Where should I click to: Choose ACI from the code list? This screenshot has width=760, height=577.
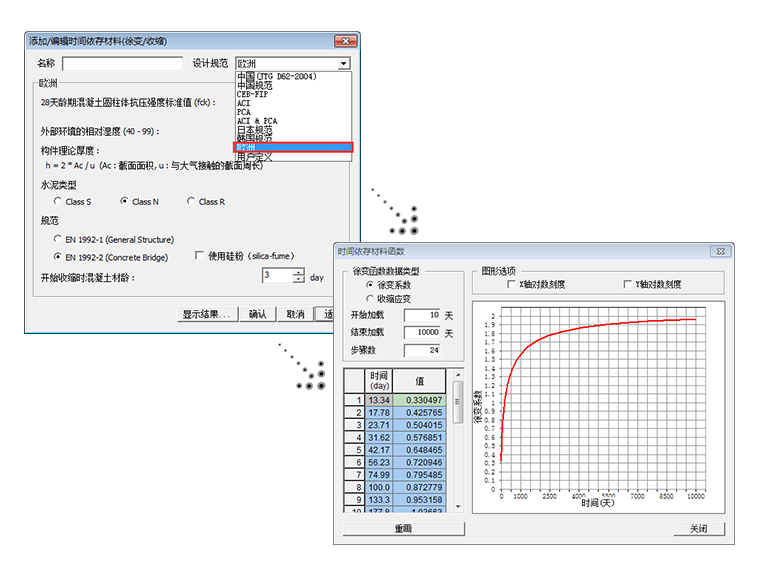point(243,103)
